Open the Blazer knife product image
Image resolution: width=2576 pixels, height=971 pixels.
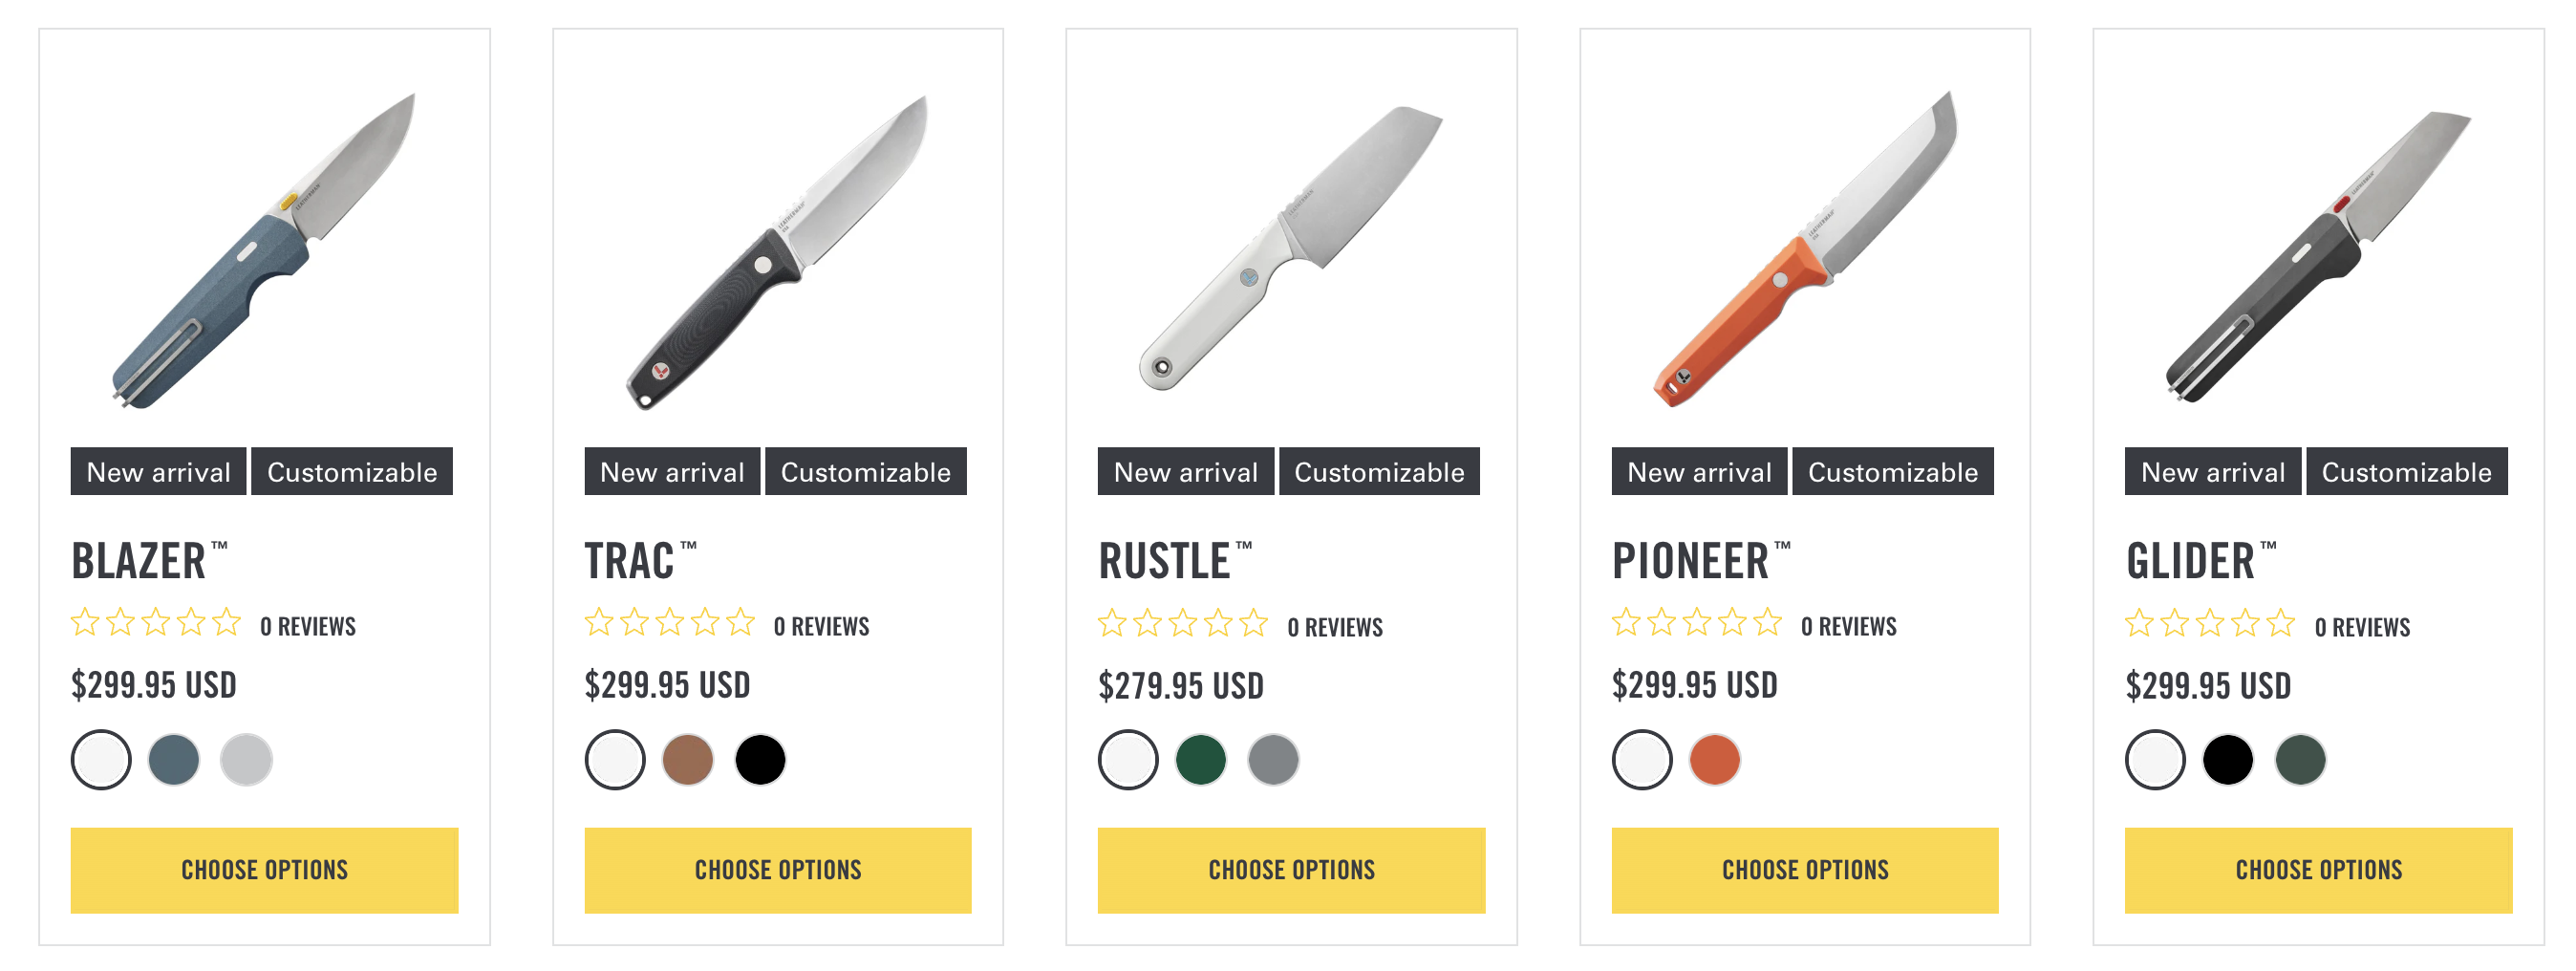[x=264, y=250]
